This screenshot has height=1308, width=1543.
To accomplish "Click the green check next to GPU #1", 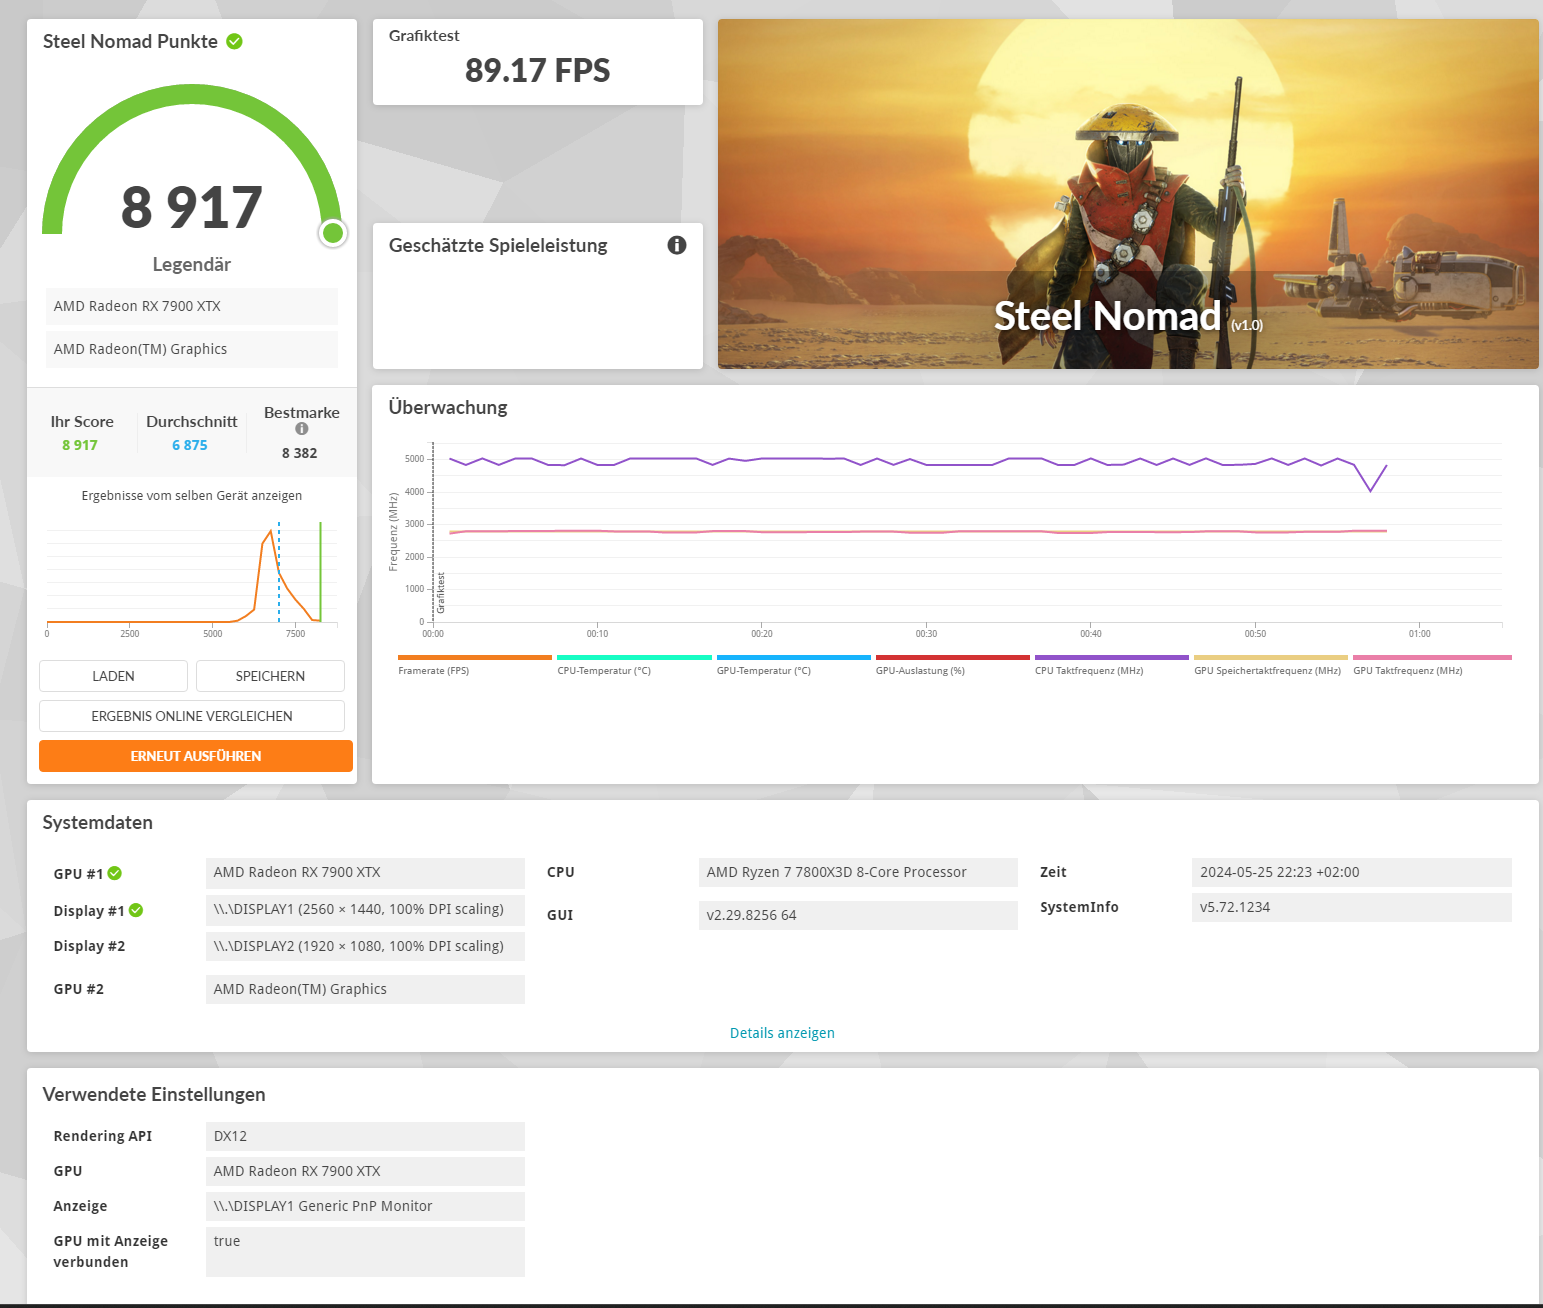I will tap(115, 873).
